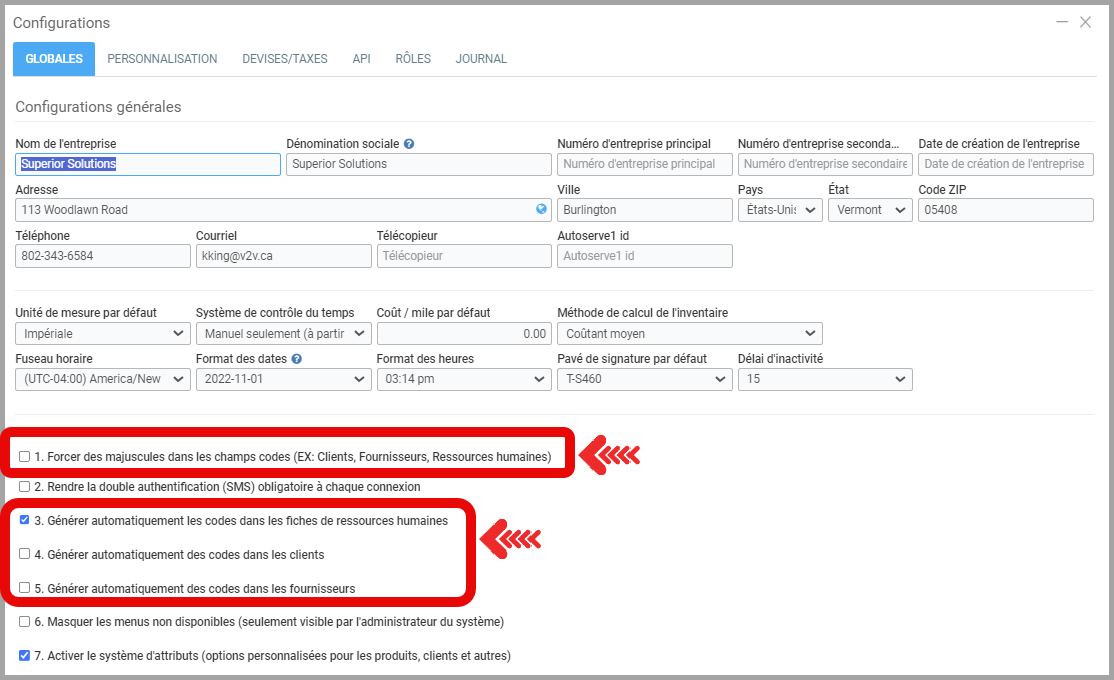Click the globe icon in the Adresse field
Screen dimensions: 1114x680
[x=542, y=209]
